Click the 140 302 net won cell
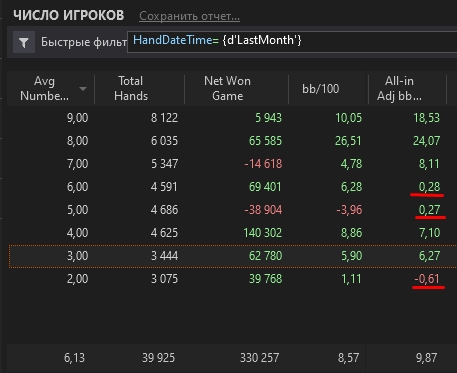 point(262,233)
